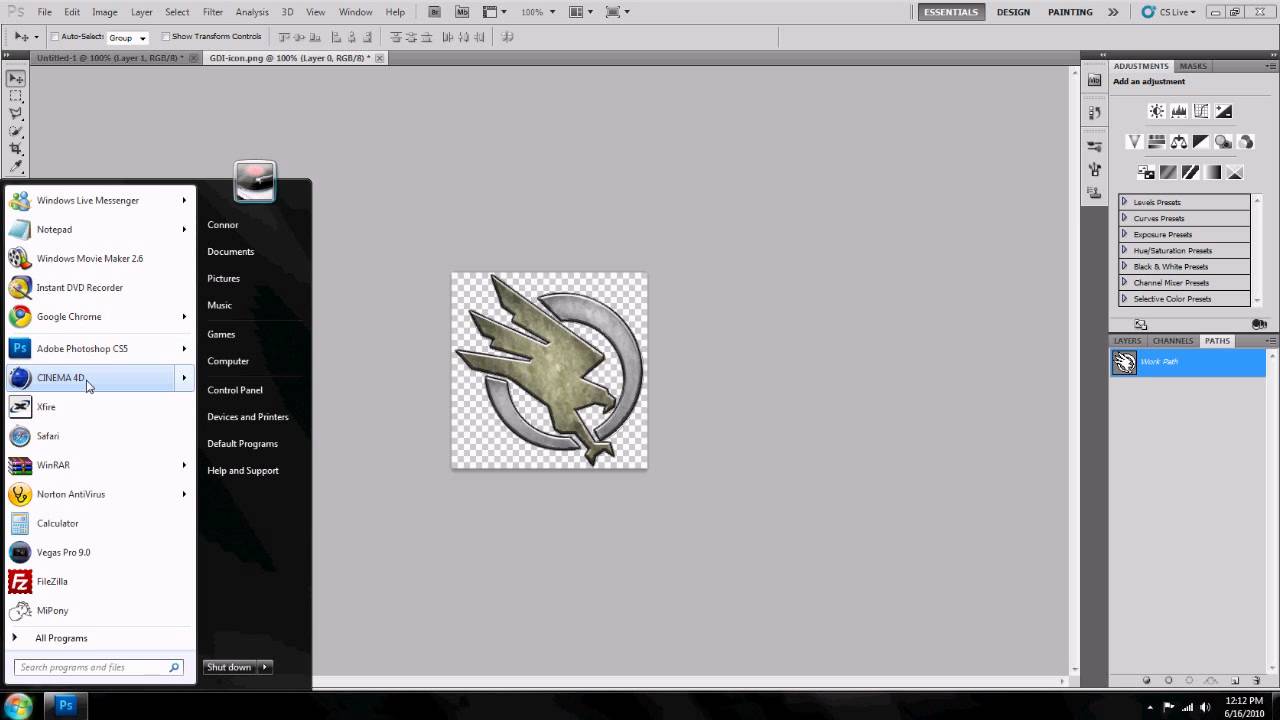Image resolution: width=1280 pixels, height=720 pixels.
Task: Fill path with foreground color
Action: pyautogui.click(x=1147, y=680)
